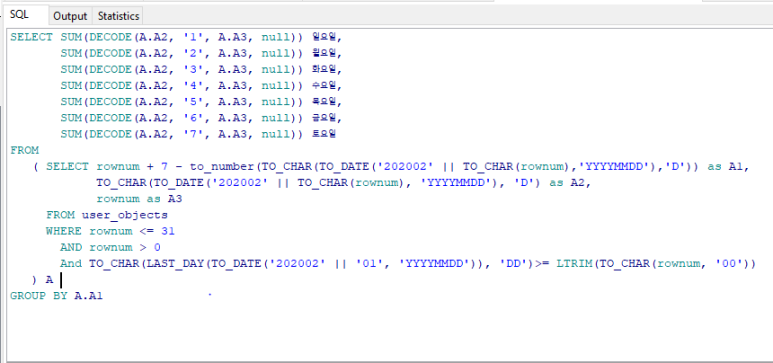The width and height of the screenshot is (773, 363).
Task: Click the ') A' subquery alias line
Action: [x=42, y=280]
